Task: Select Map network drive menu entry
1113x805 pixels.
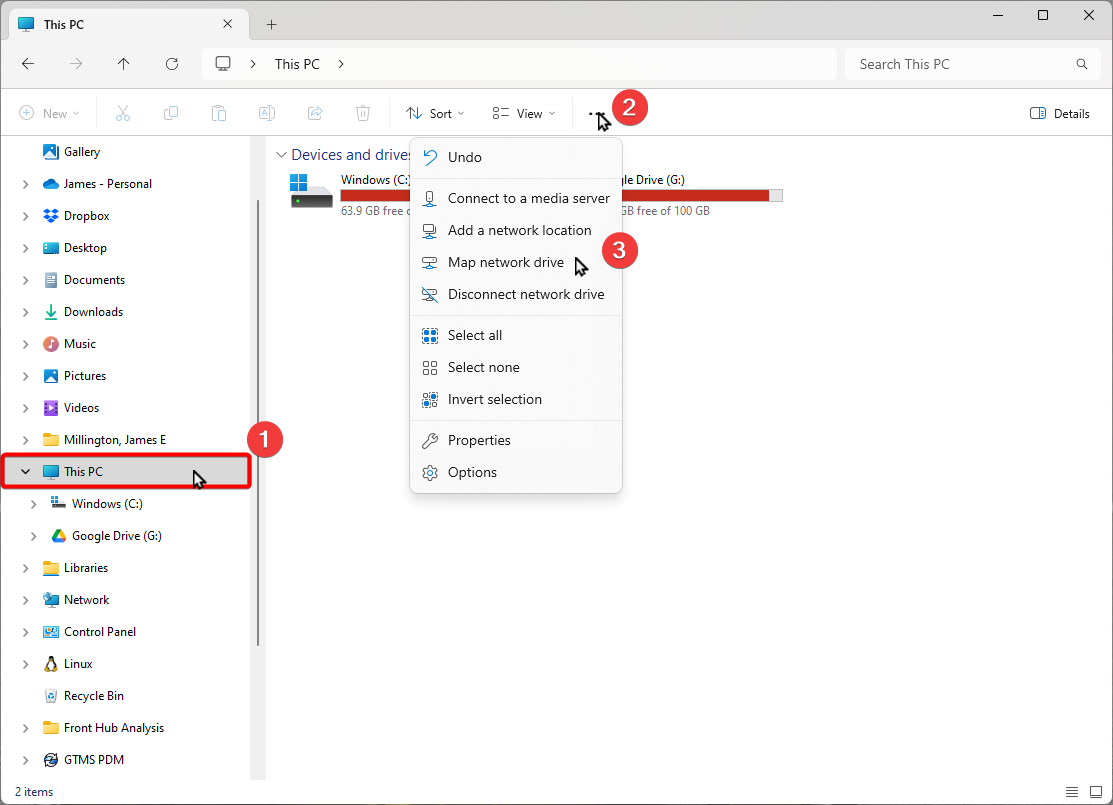Action: (505, 263)
